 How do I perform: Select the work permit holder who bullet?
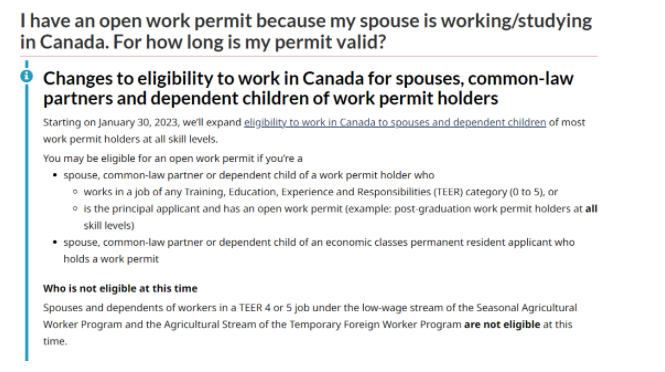249,175
